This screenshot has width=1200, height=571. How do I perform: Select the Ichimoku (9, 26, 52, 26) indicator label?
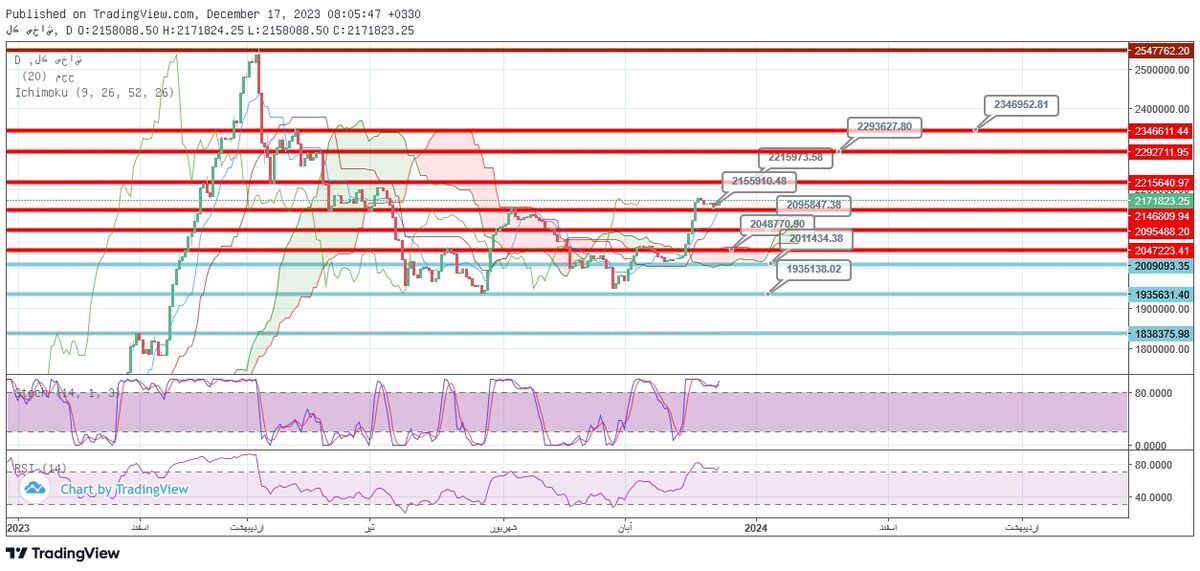(94, 92)
